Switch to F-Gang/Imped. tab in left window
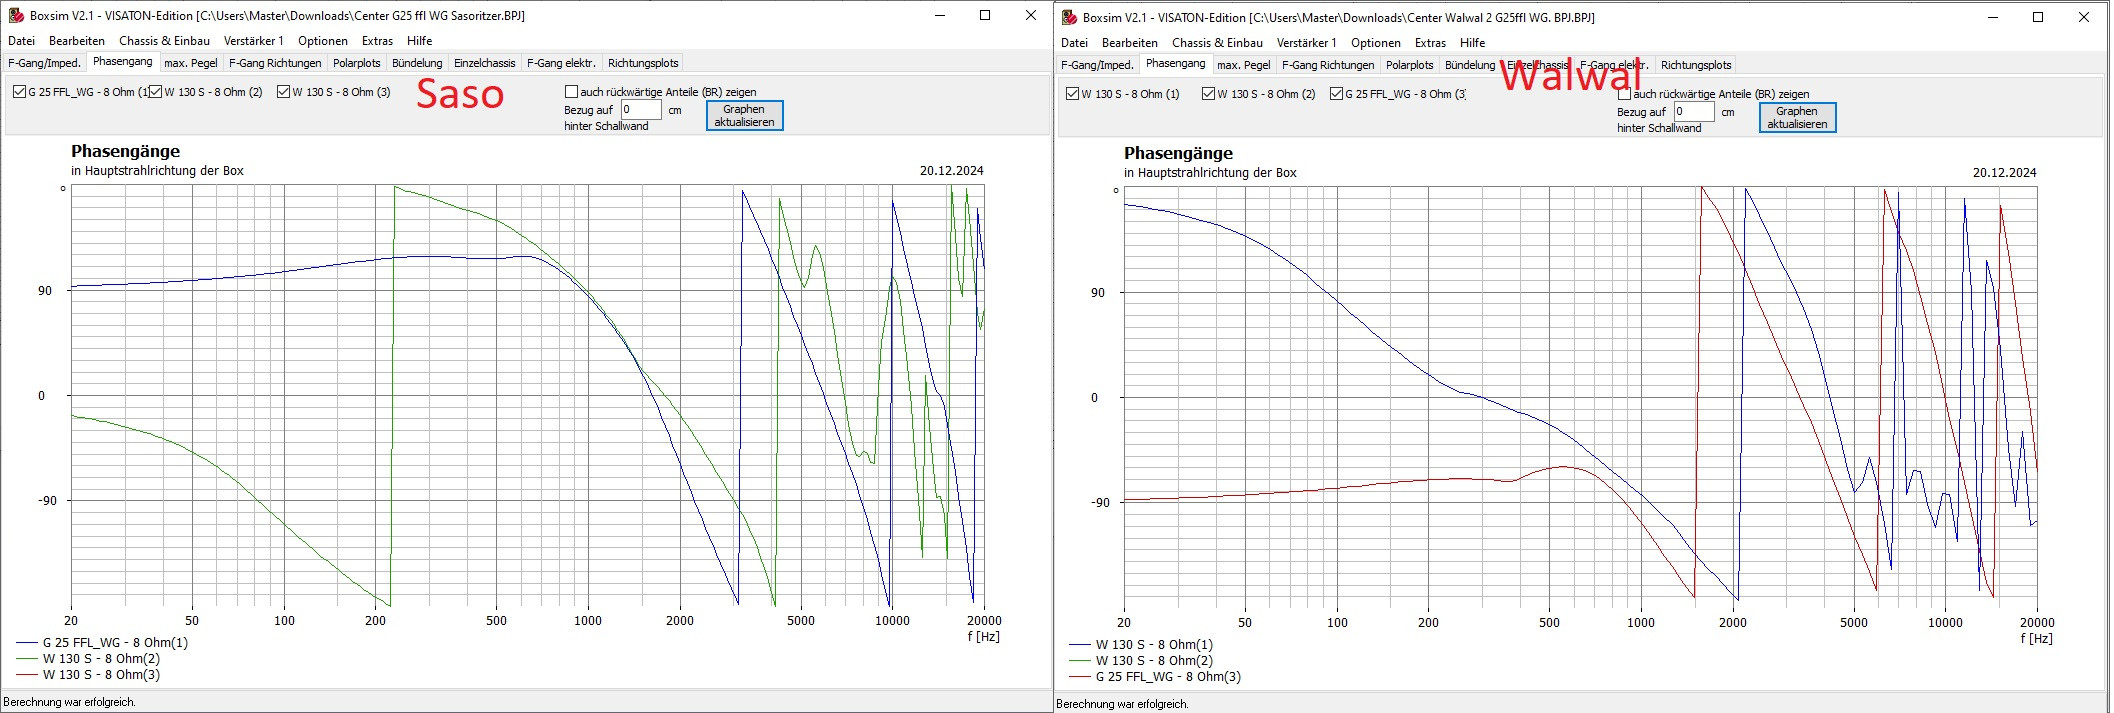 click(x=44, y=63)
